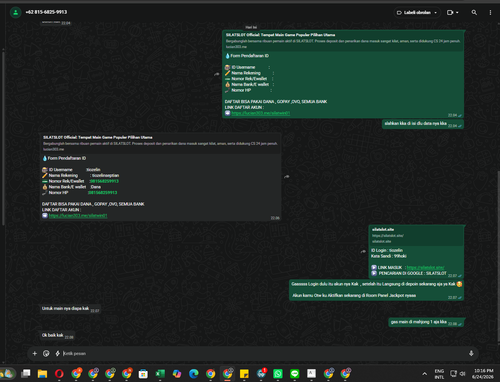Image resolution: width=500 pixels, height=382 pixels.
Task: Open File Explorer from the taskbar
Action: (x=42, y=374)
